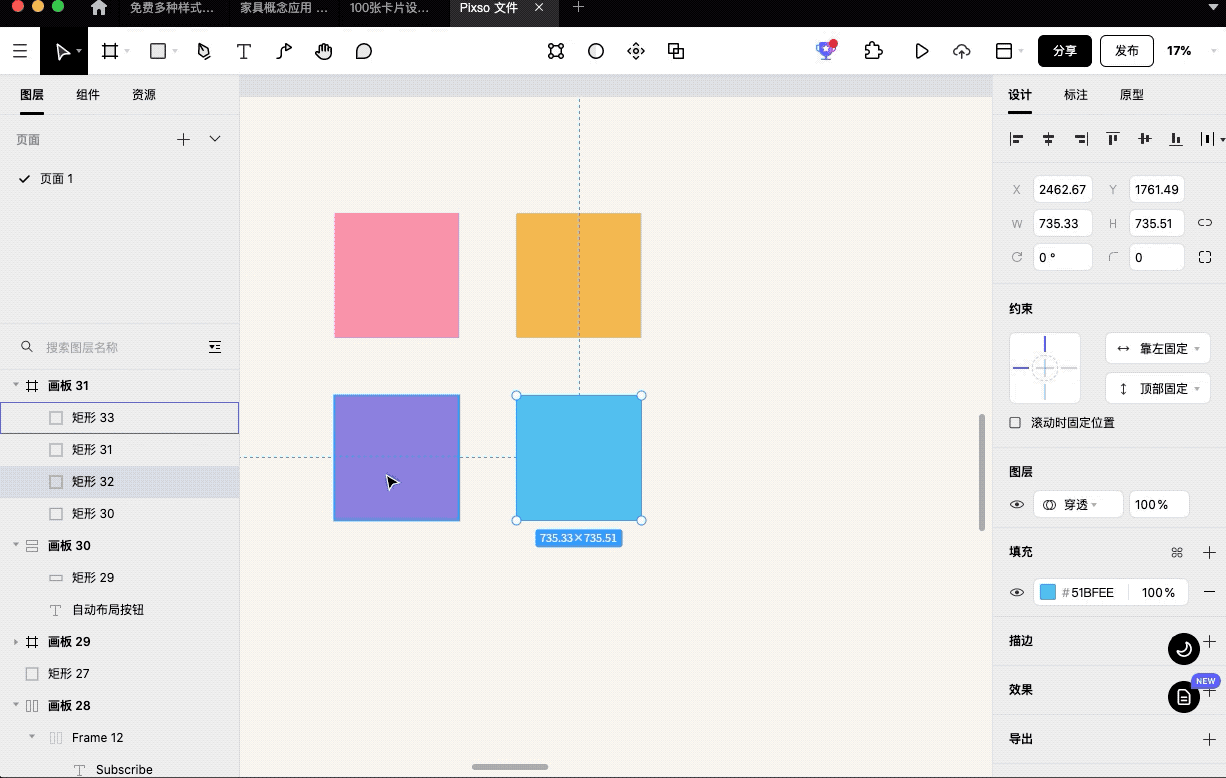
Task: Select the pink square on canvas
Action: coord(397,275)
